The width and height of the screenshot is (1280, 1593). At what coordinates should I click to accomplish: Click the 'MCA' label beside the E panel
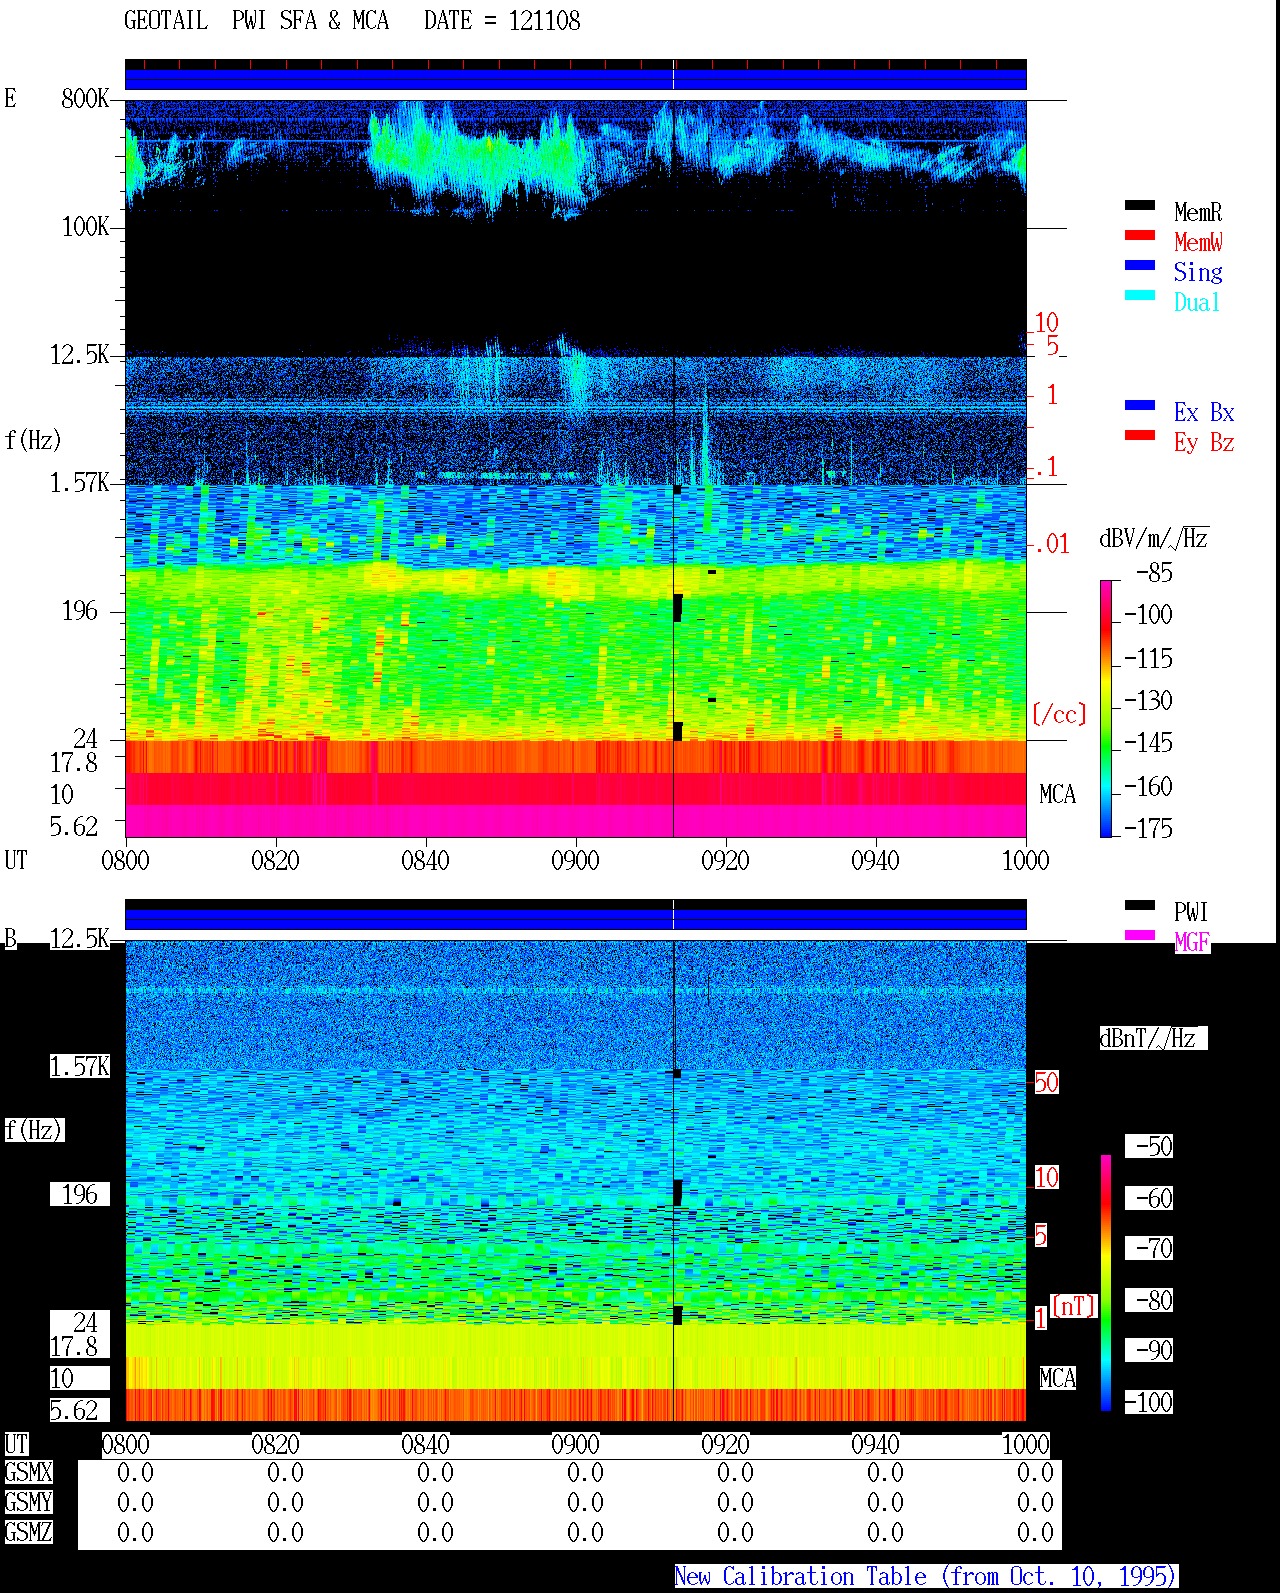1057,795
